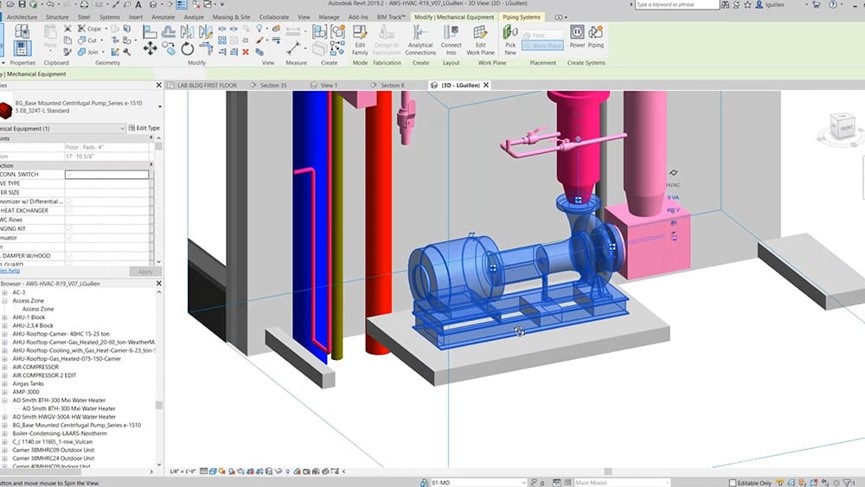Screen dimensions: 865x487
Task: Expand the AIR COMPRESSOR tree node
Action: [5, 367]
